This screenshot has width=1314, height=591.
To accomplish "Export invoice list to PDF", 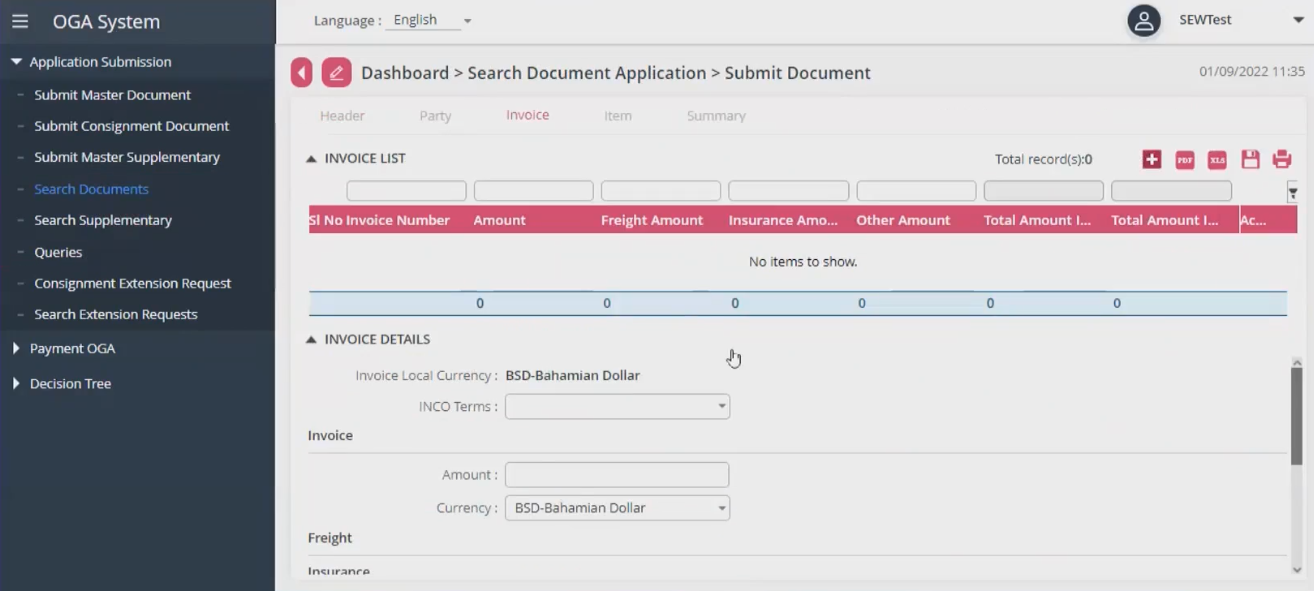I will pos(1184,159).
